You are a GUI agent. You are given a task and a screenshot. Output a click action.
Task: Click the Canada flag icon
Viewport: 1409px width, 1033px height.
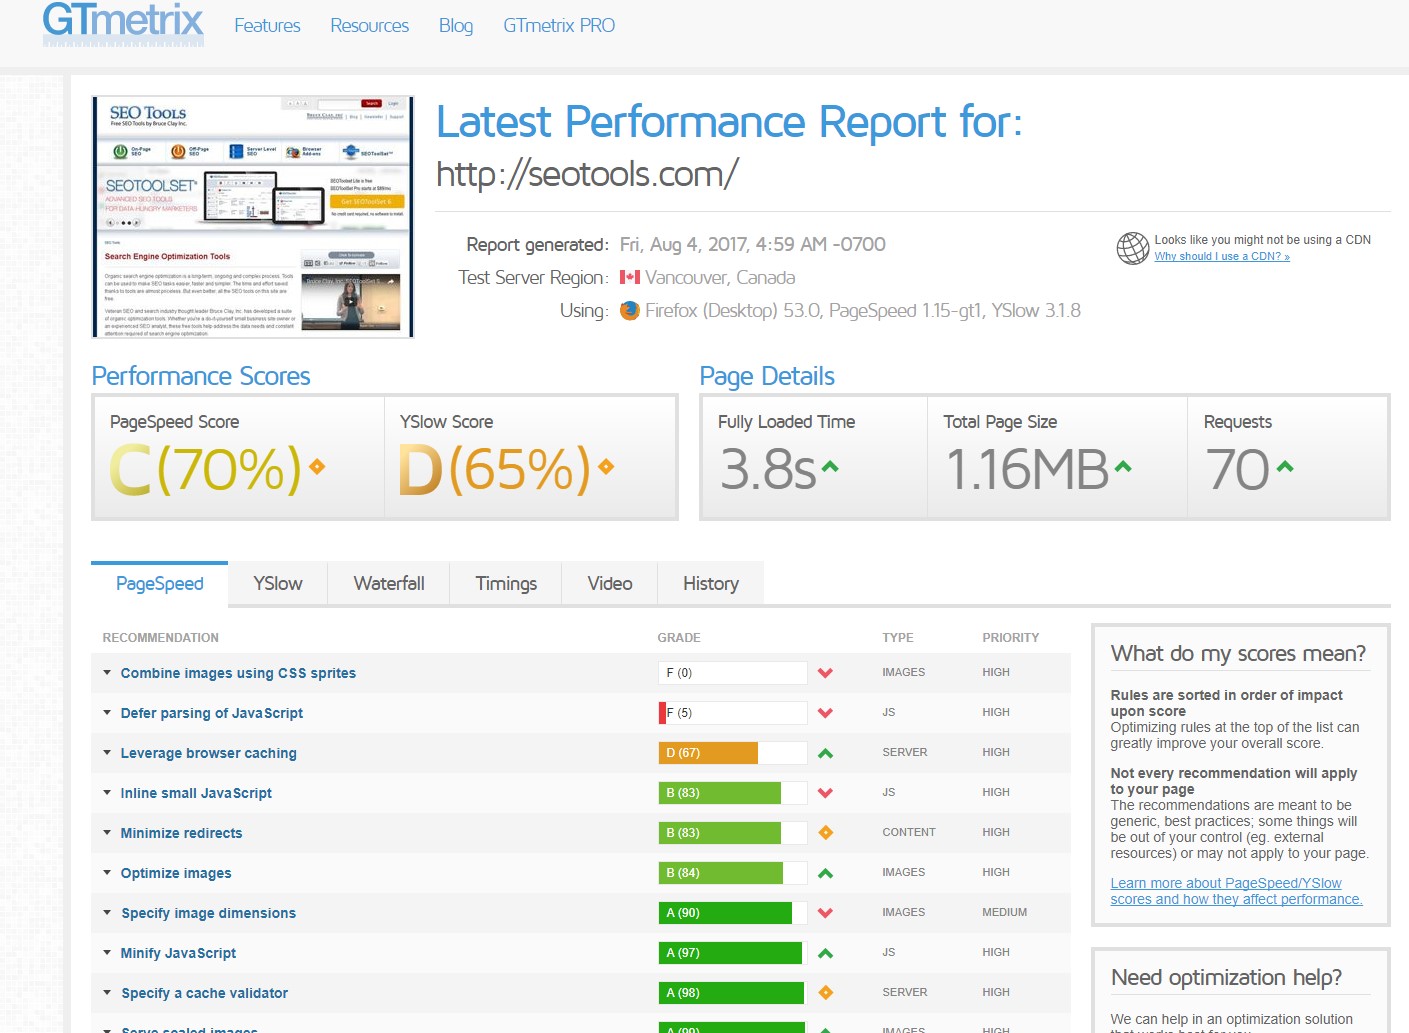point(630,278)
